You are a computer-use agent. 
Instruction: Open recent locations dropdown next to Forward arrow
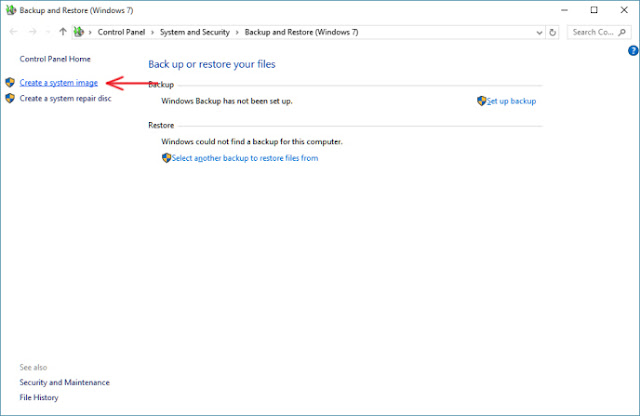[48, 32]
